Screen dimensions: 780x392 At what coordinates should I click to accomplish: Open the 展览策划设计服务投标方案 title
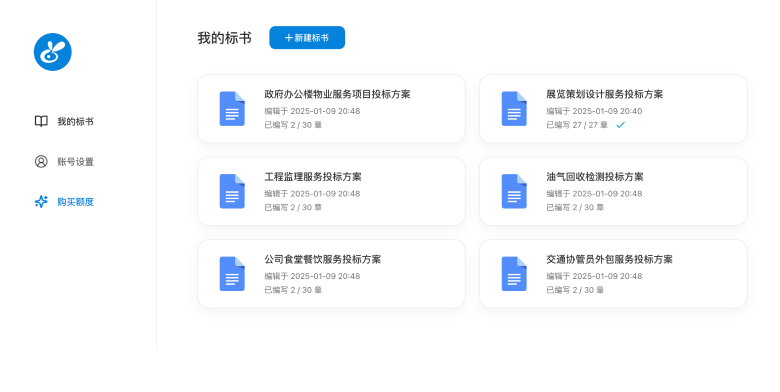click(604, 95)
